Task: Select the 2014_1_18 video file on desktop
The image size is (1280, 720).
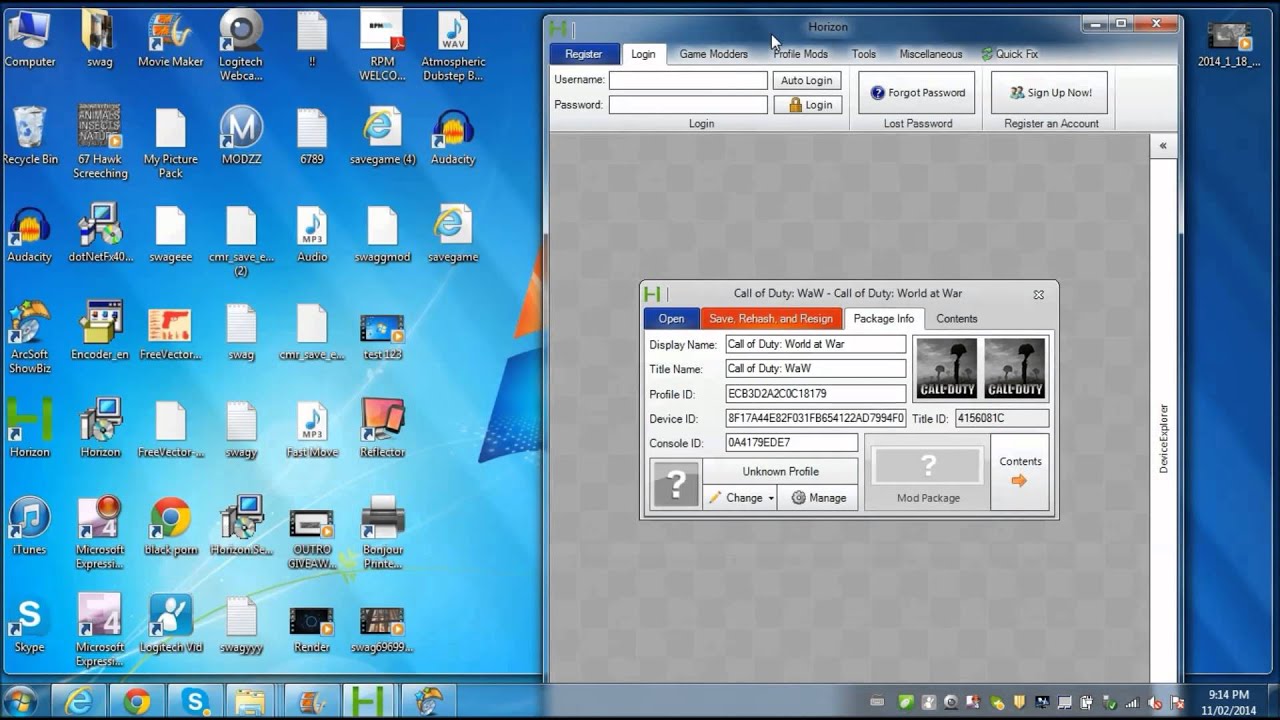Action: tap(1229, 42)
